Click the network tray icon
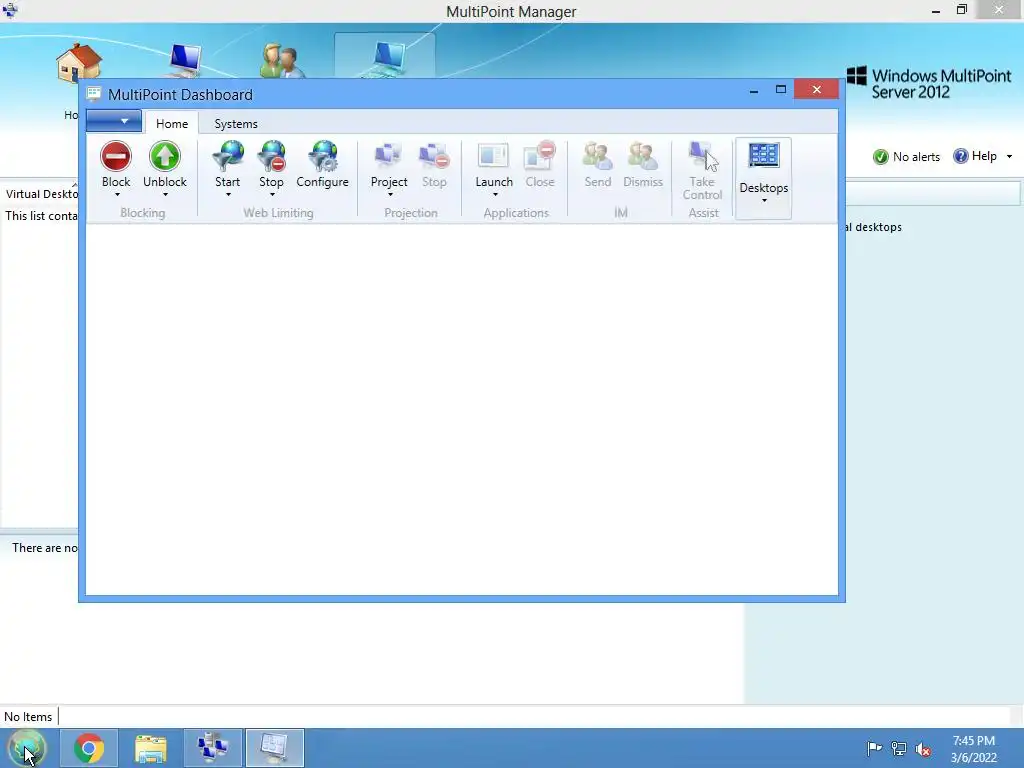This screenshot has height=768, width=1024. click(x=899, y=748)
